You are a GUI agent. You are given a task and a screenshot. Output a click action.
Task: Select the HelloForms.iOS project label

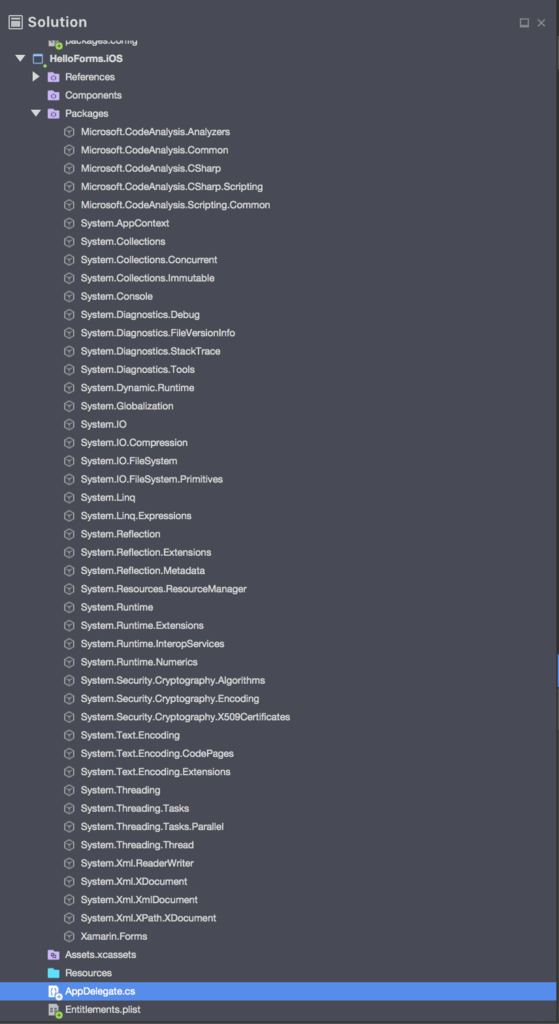86,59
